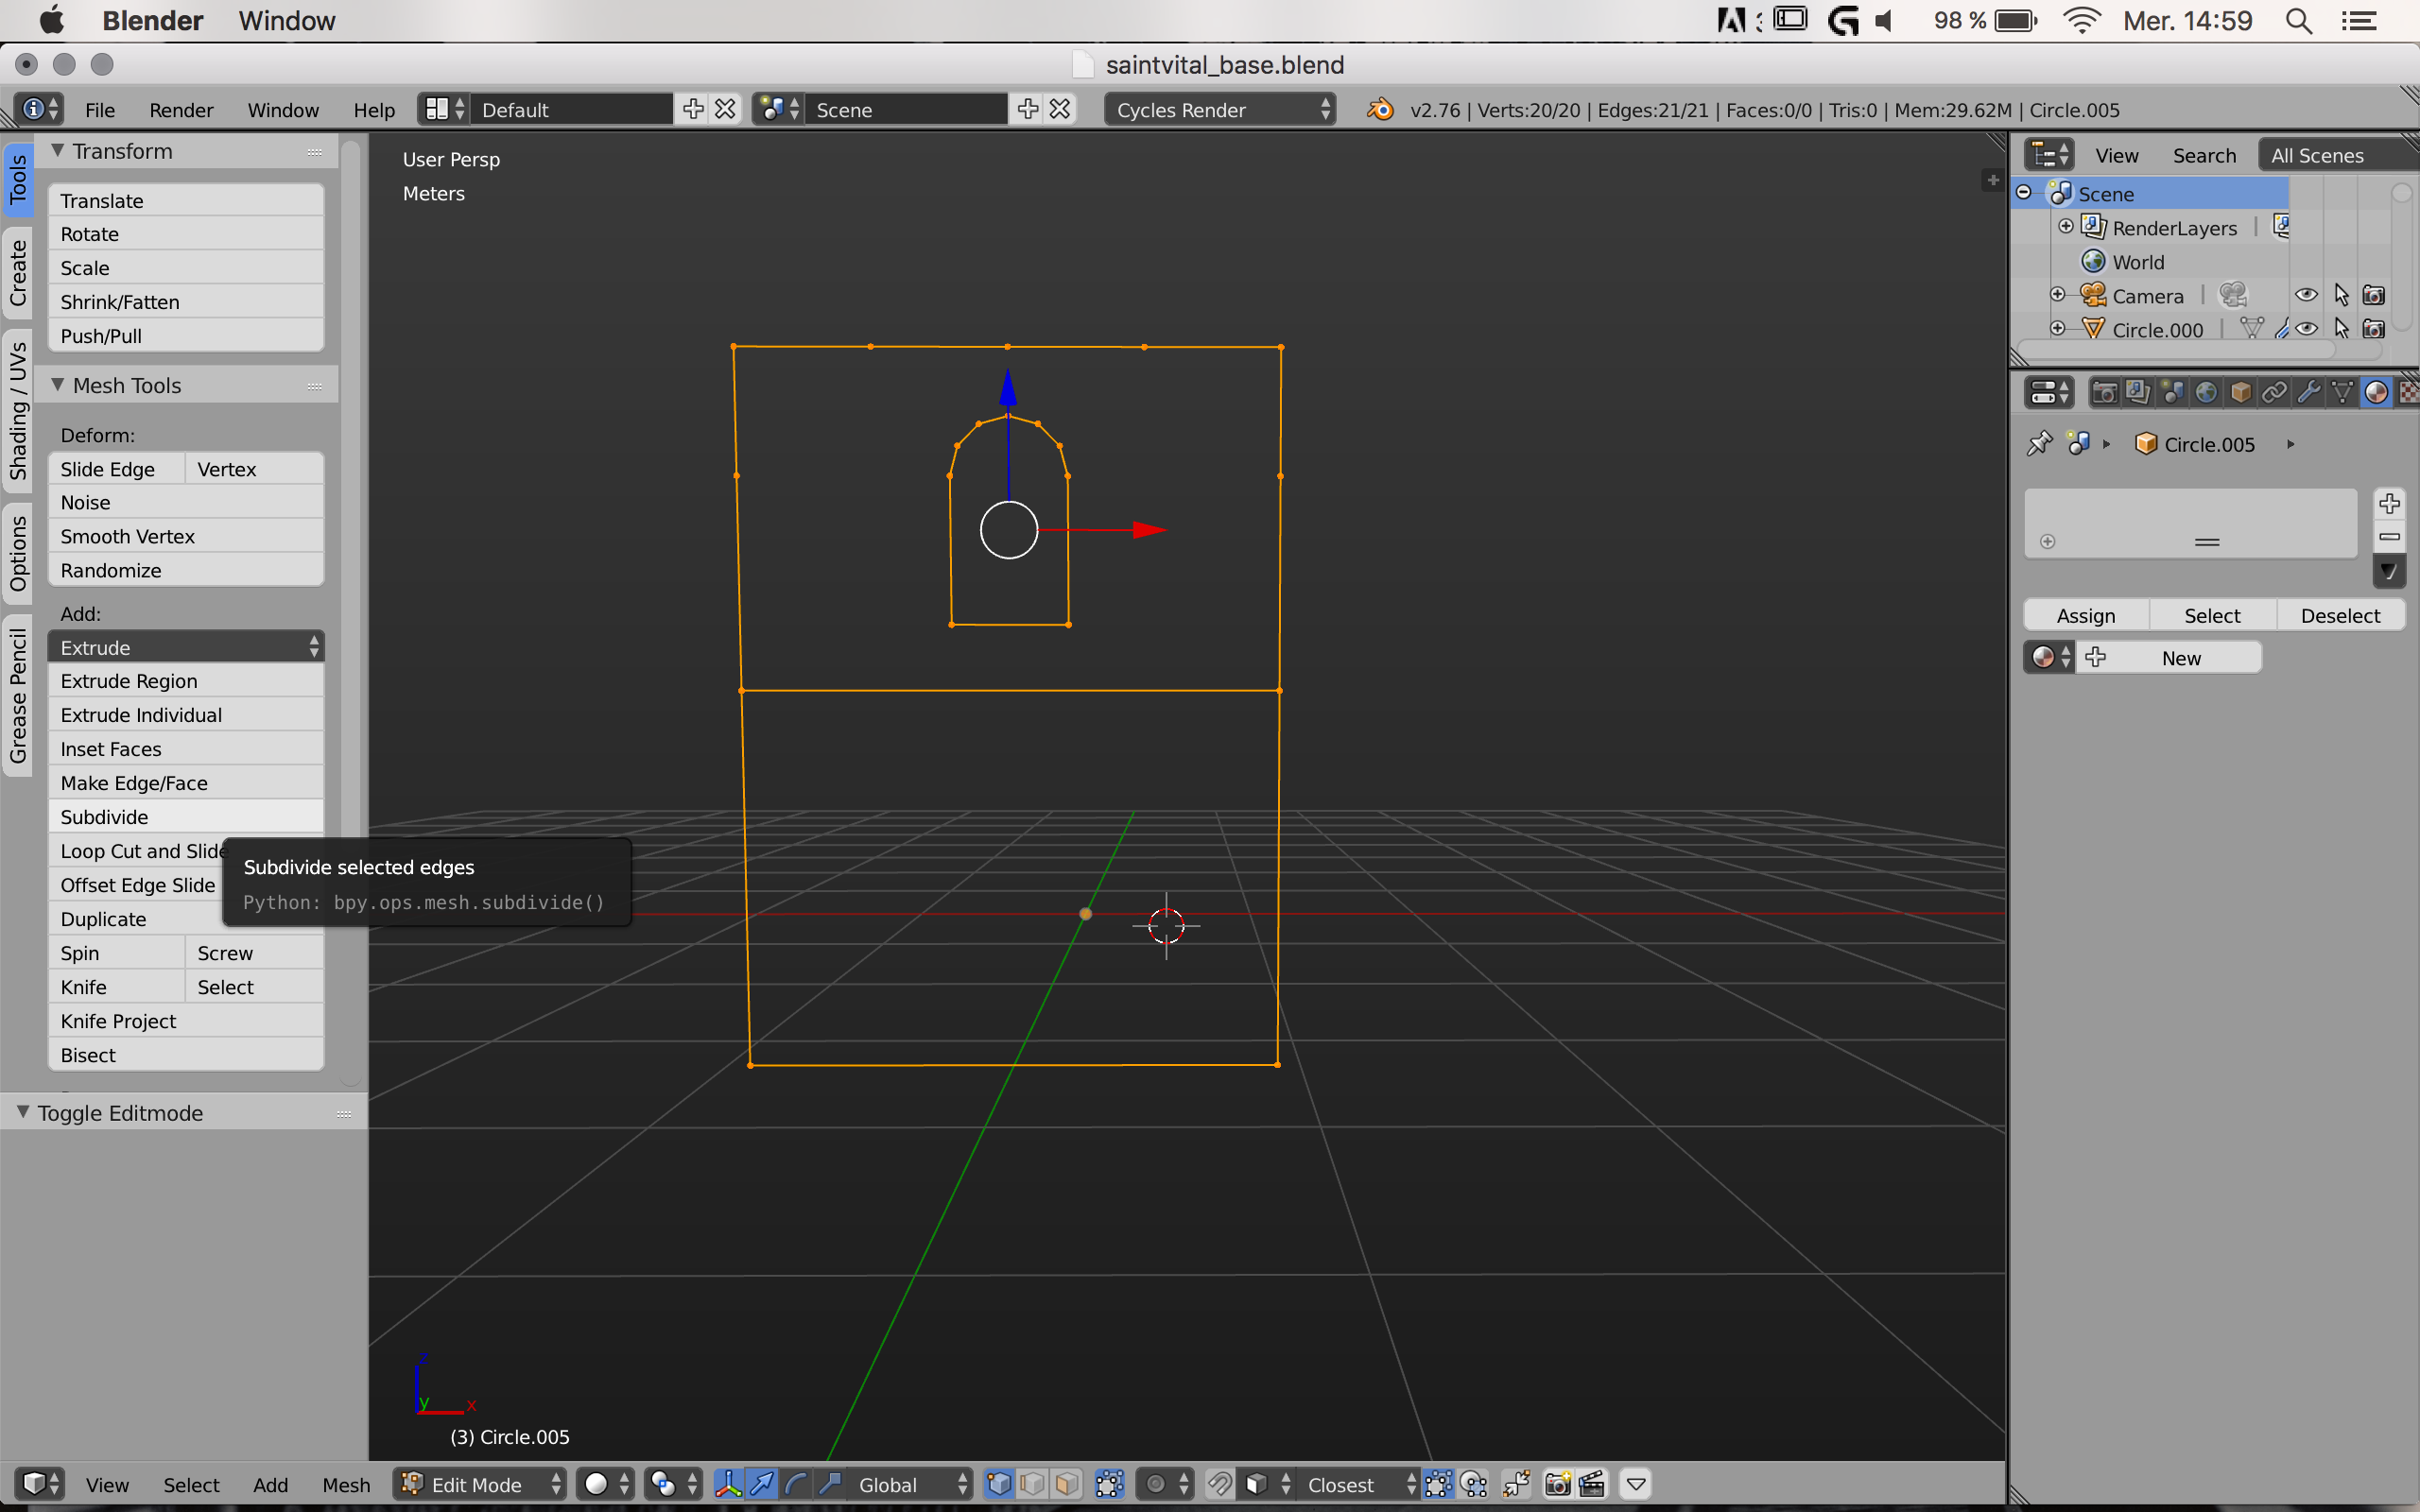The width and height of the screenshot is (2420, 1512).
Task: Select face select mode in header
Action: point(1067,1484)
